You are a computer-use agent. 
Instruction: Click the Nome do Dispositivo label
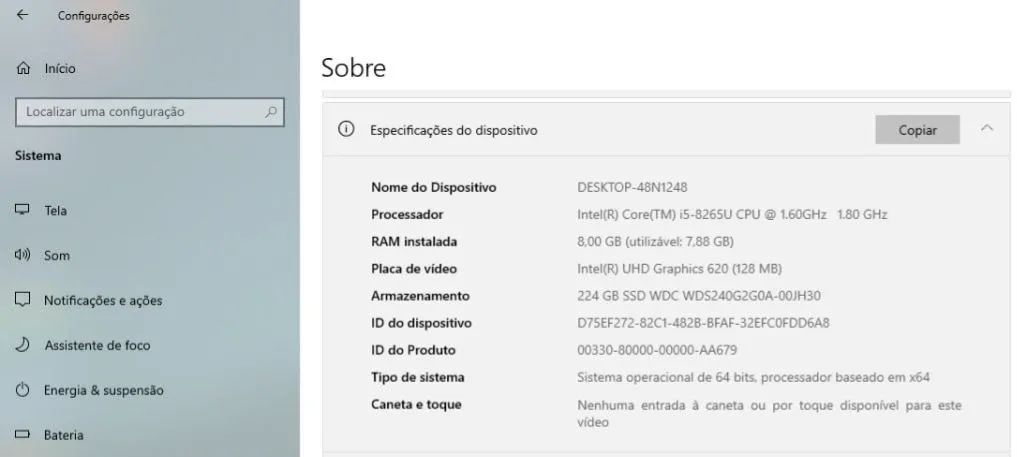click(x=433, y=187)
